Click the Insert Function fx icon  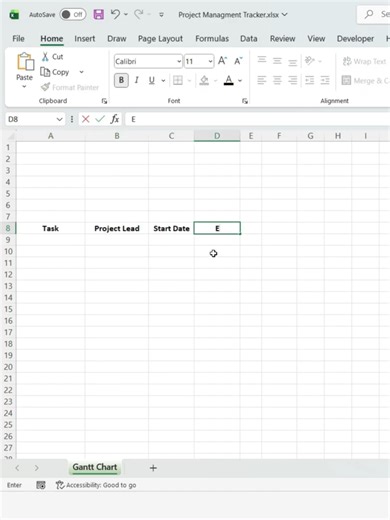click(x=115, y=119)
